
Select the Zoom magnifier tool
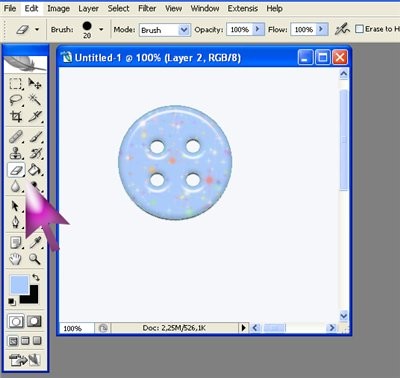tap(34, 259)
